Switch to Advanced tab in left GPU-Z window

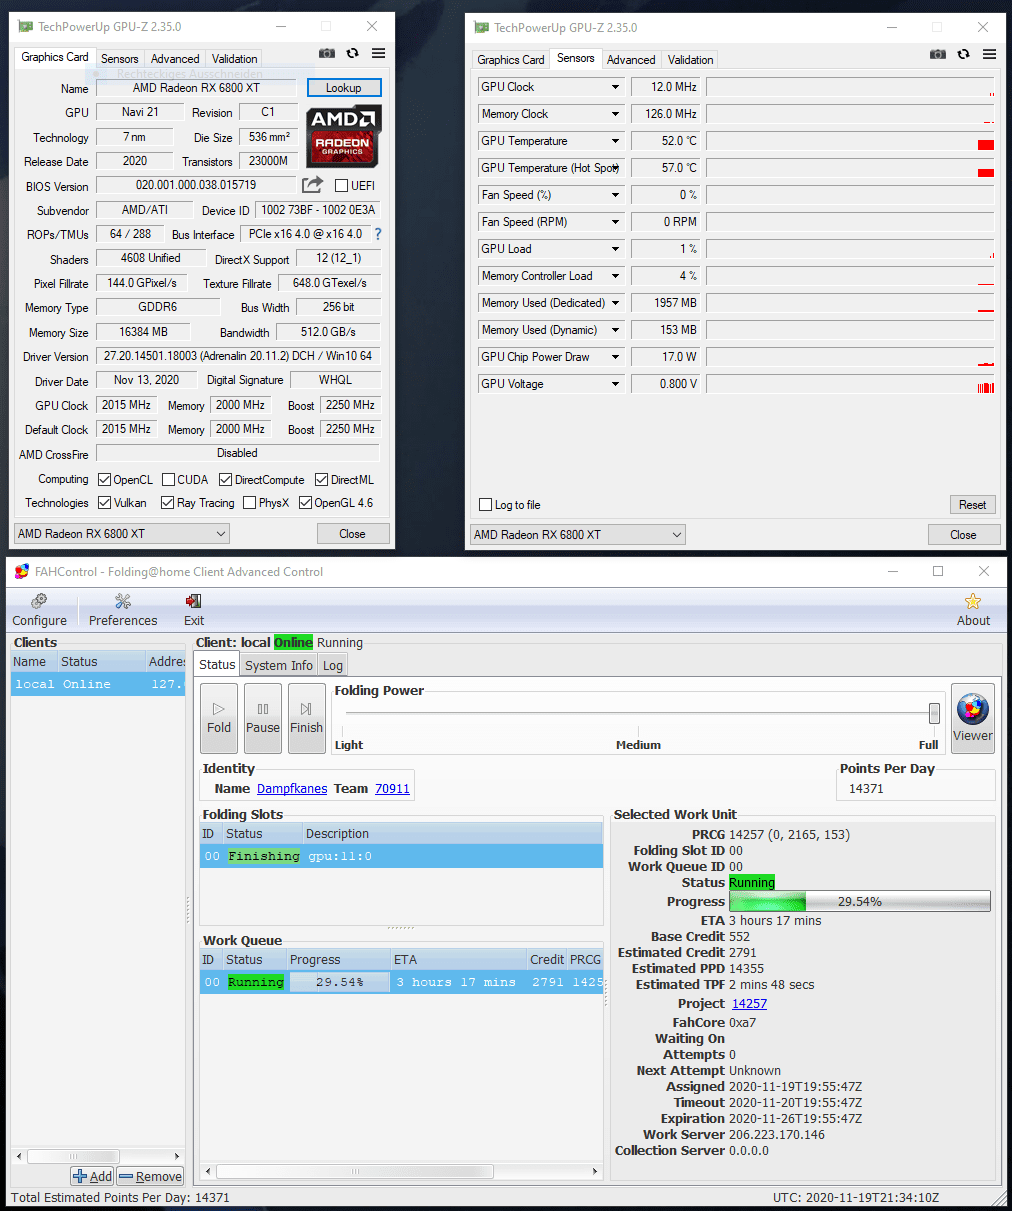[x=175, y=59]
